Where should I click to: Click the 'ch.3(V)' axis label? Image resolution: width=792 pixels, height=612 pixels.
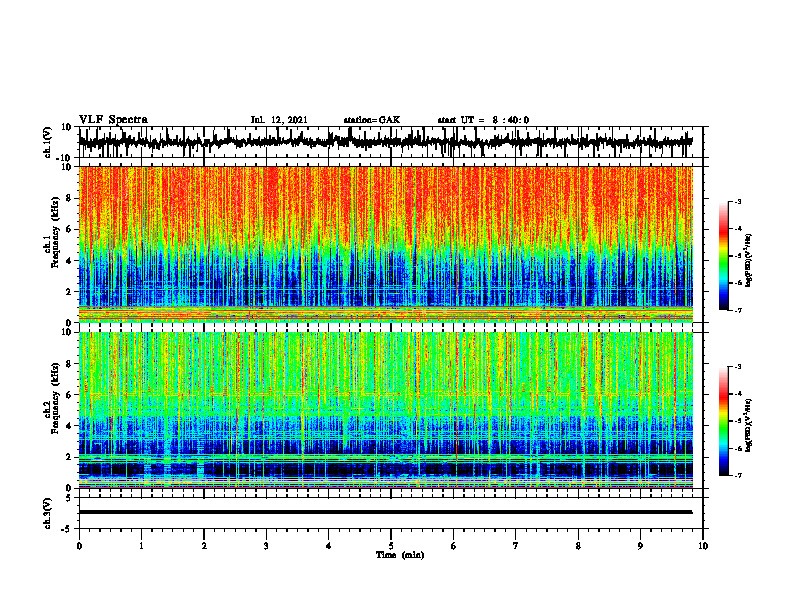(x=48, y=513)
